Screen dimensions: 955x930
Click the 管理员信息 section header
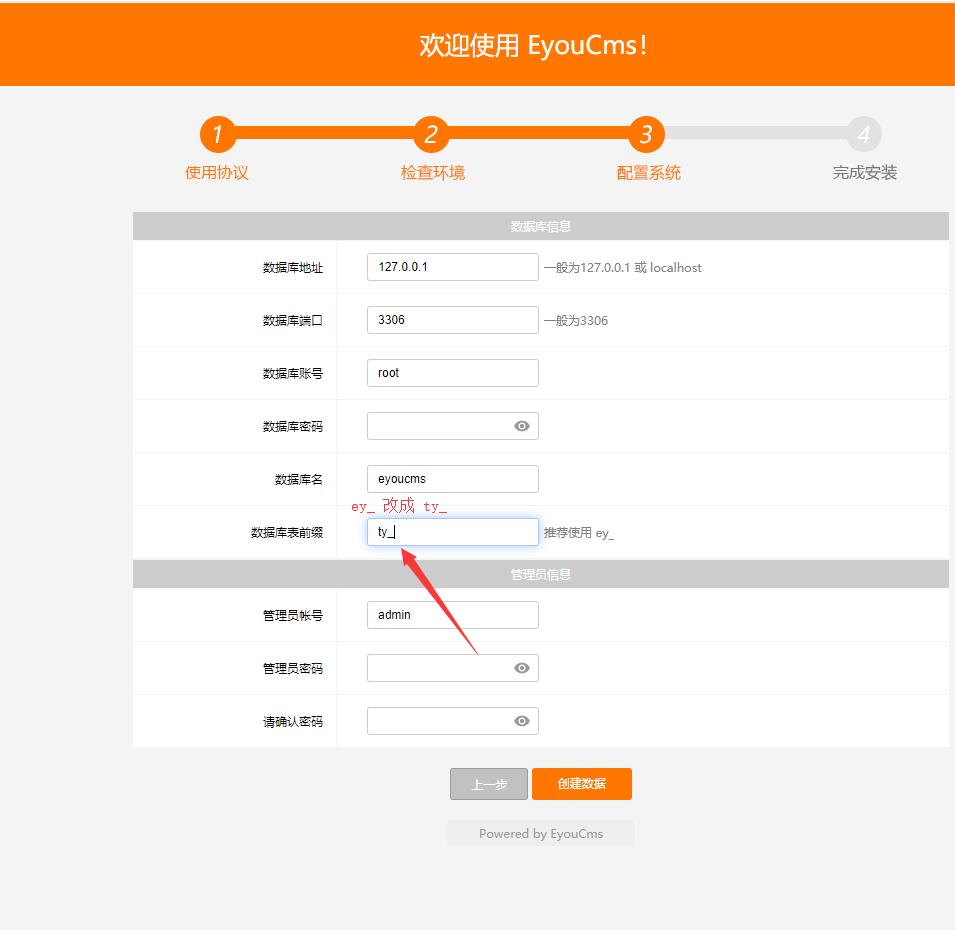541,574
